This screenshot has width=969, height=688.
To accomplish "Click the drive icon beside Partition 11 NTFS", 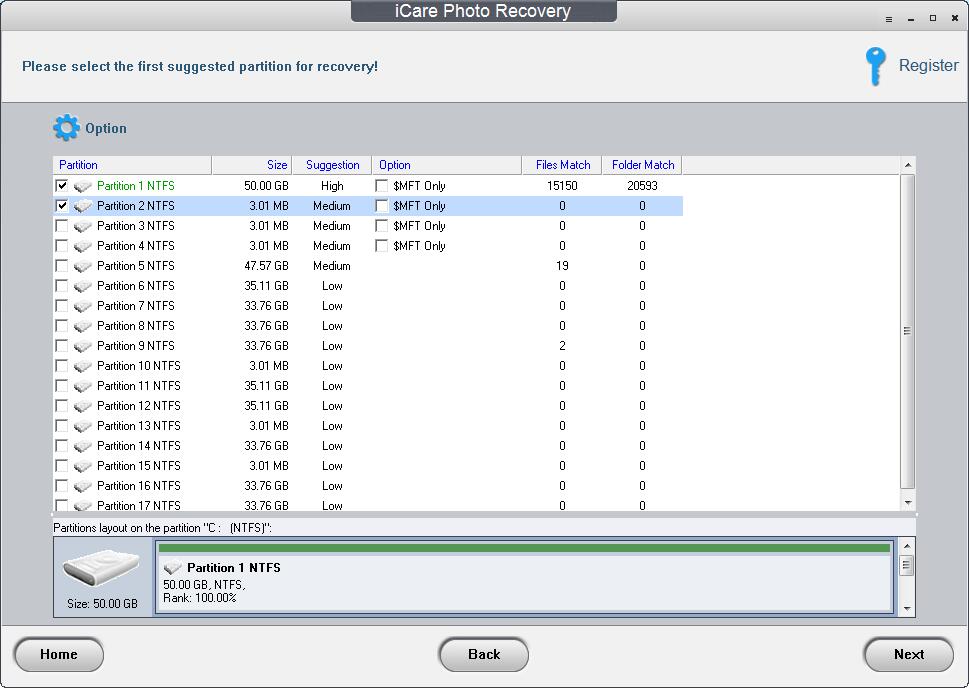I will [82, 386].
